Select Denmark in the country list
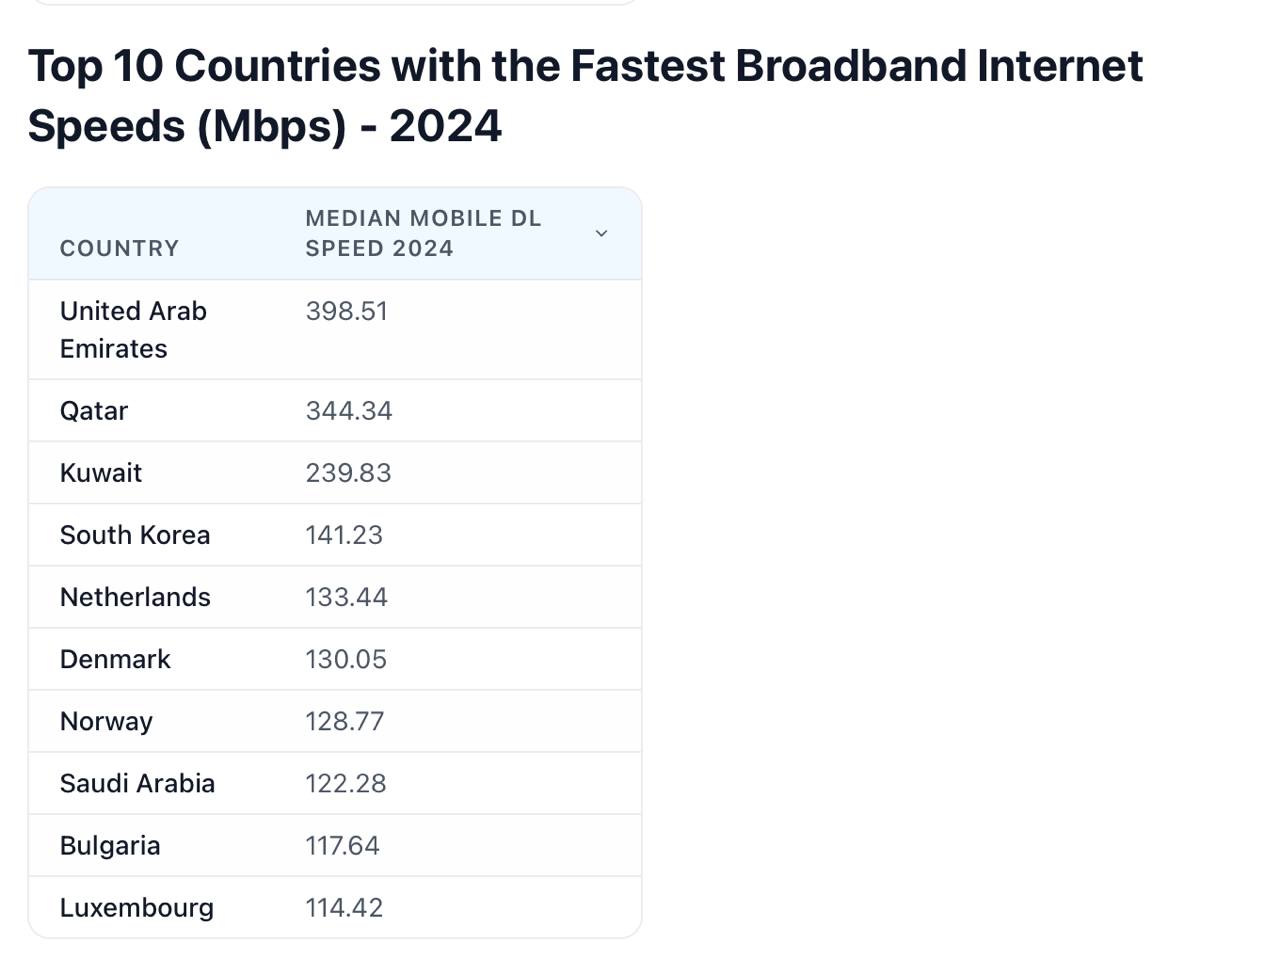This screenshot has width=1280, height=959. pos(115,659)
